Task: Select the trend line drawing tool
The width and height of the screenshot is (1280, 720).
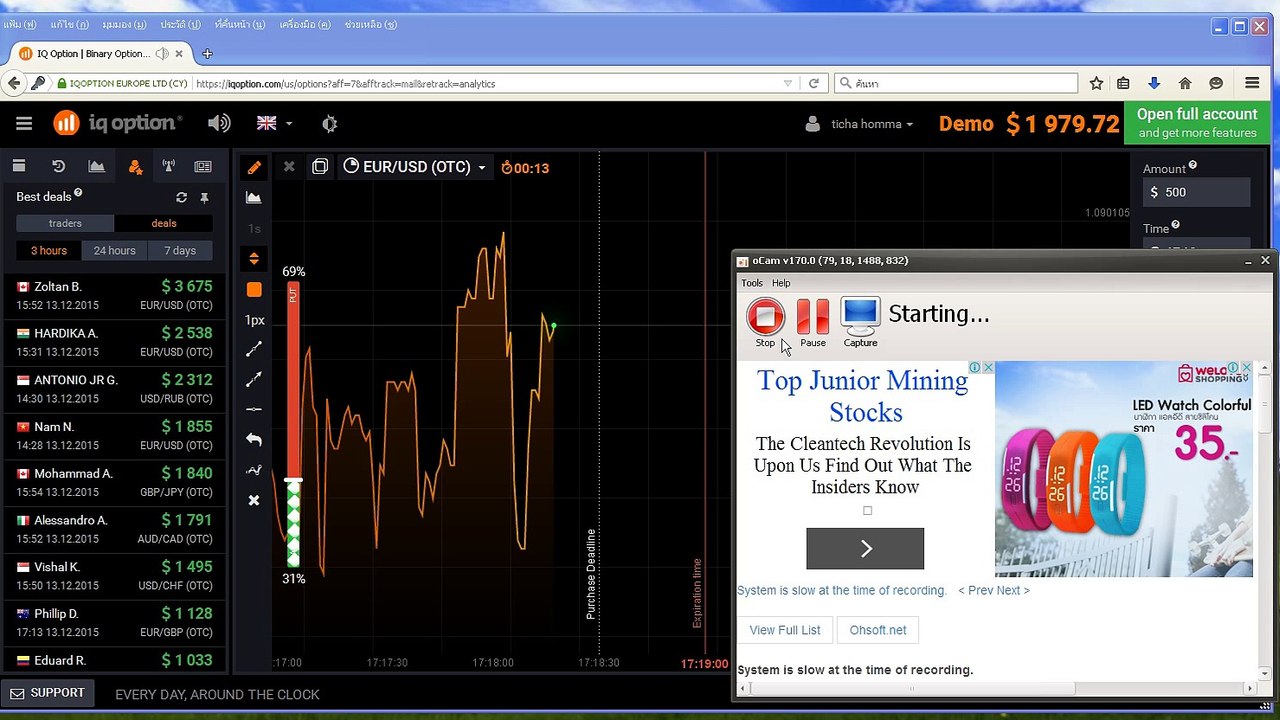Action: pyautogui.click(x=254, y=349)
